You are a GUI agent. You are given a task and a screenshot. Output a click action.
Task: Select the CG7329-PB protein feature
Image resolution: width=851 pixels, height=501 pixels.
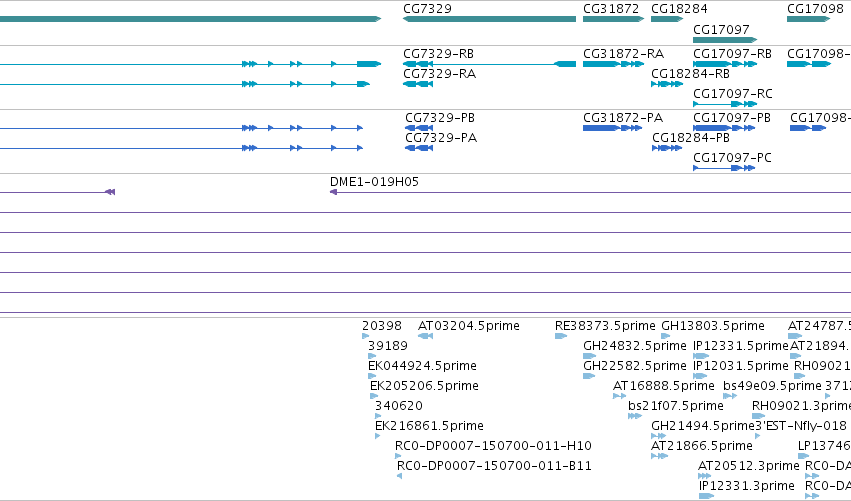(419, 128)
